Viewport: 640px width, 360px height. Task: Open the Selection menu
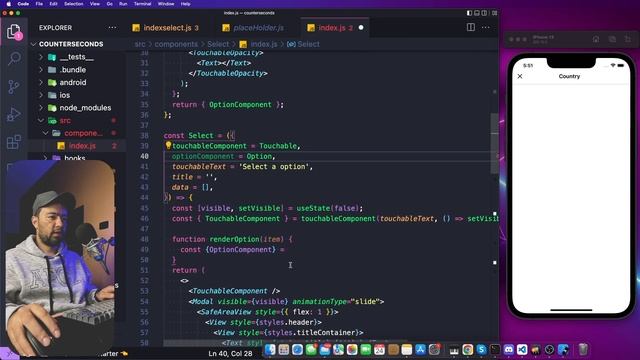pos(73,4)
